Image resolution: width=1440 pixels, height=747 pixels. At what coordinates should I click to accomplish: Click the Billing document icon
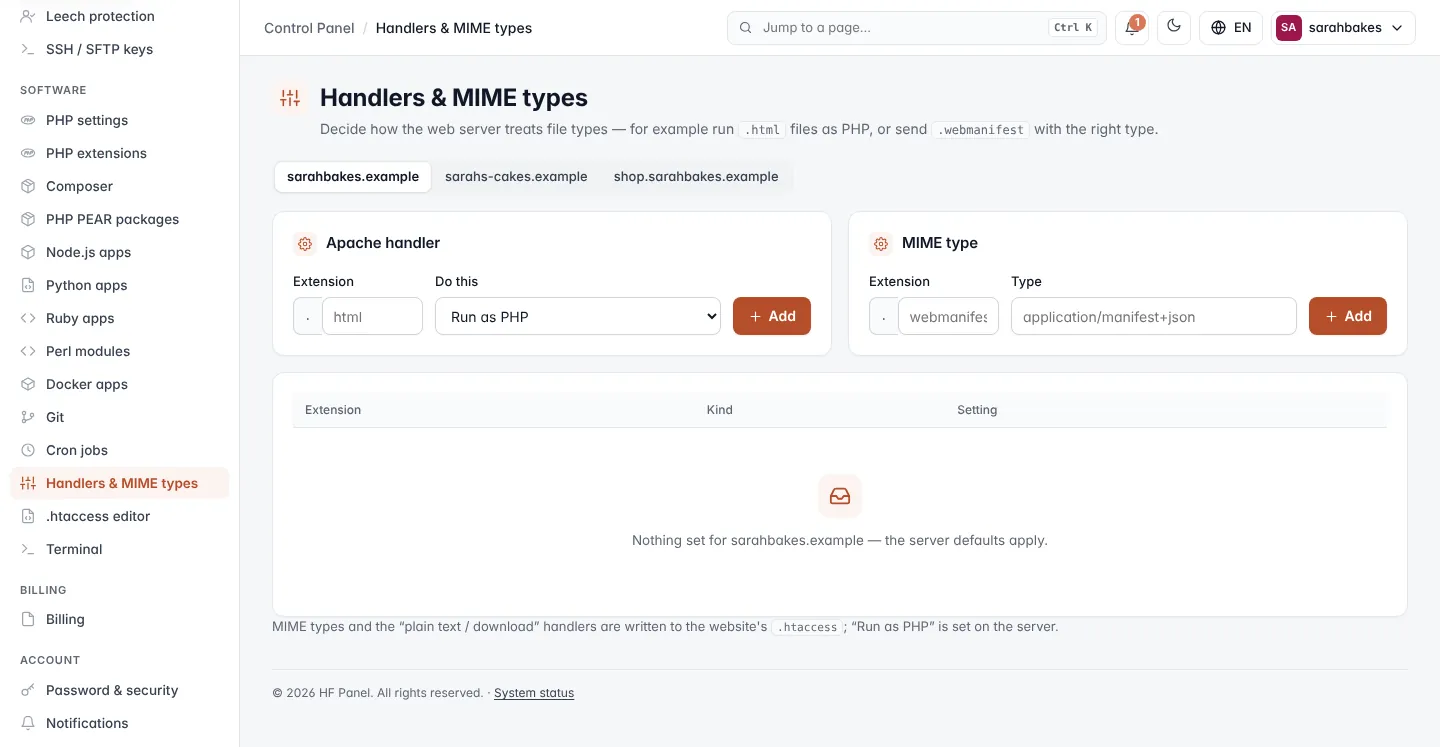(x=28, y=619)
